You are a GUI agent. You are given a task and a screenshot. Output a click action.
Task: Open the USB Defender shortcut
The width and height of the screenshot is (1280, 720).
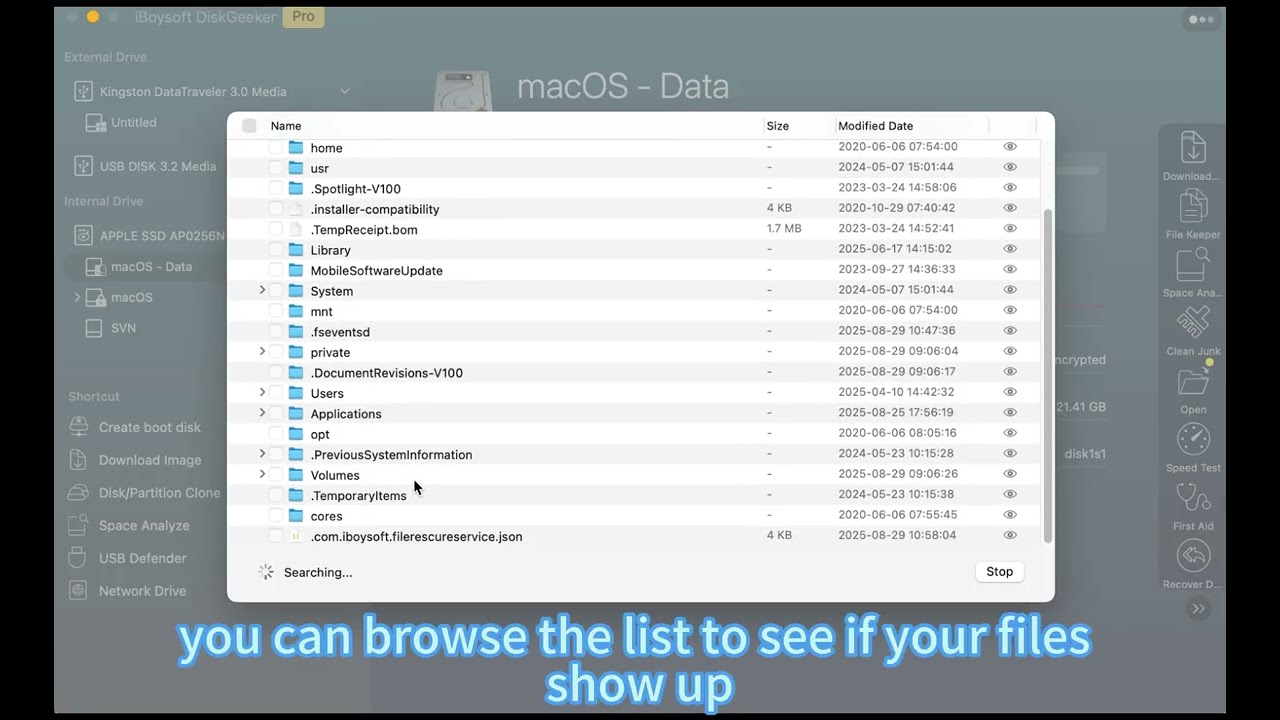(x=142, y=558)
